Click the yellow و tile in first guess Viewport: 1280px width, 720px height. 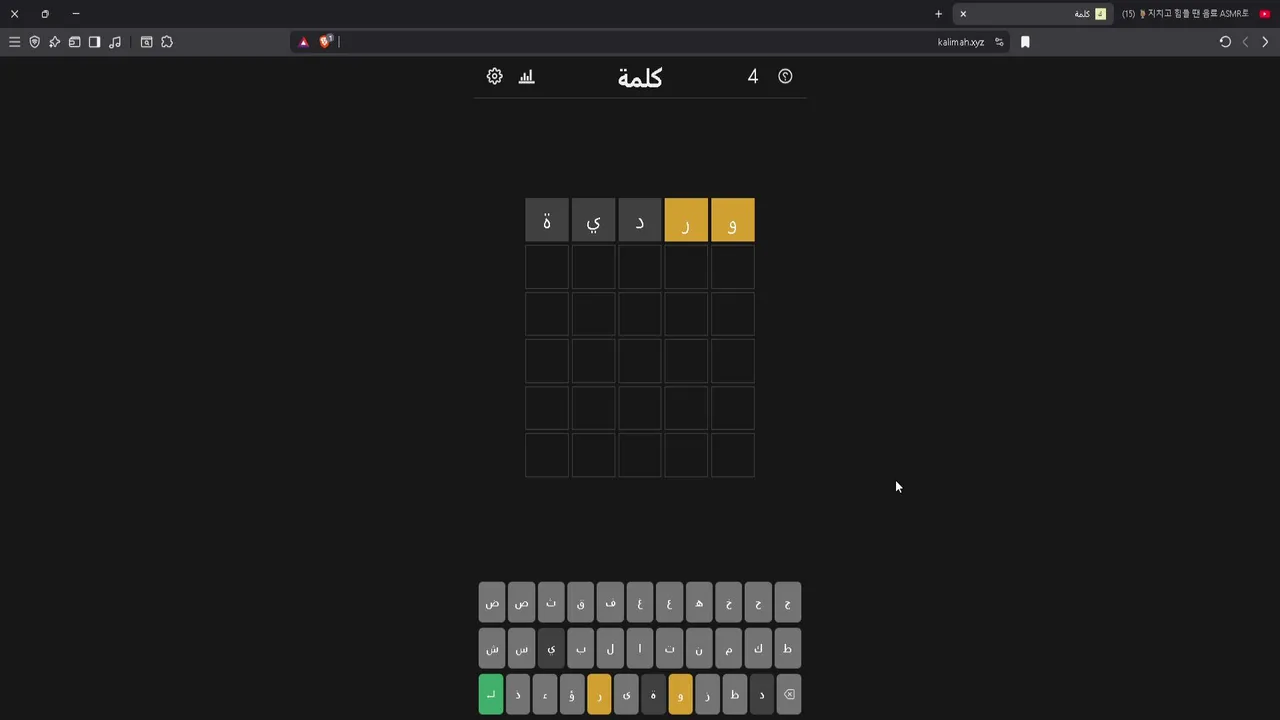[733, 220]
